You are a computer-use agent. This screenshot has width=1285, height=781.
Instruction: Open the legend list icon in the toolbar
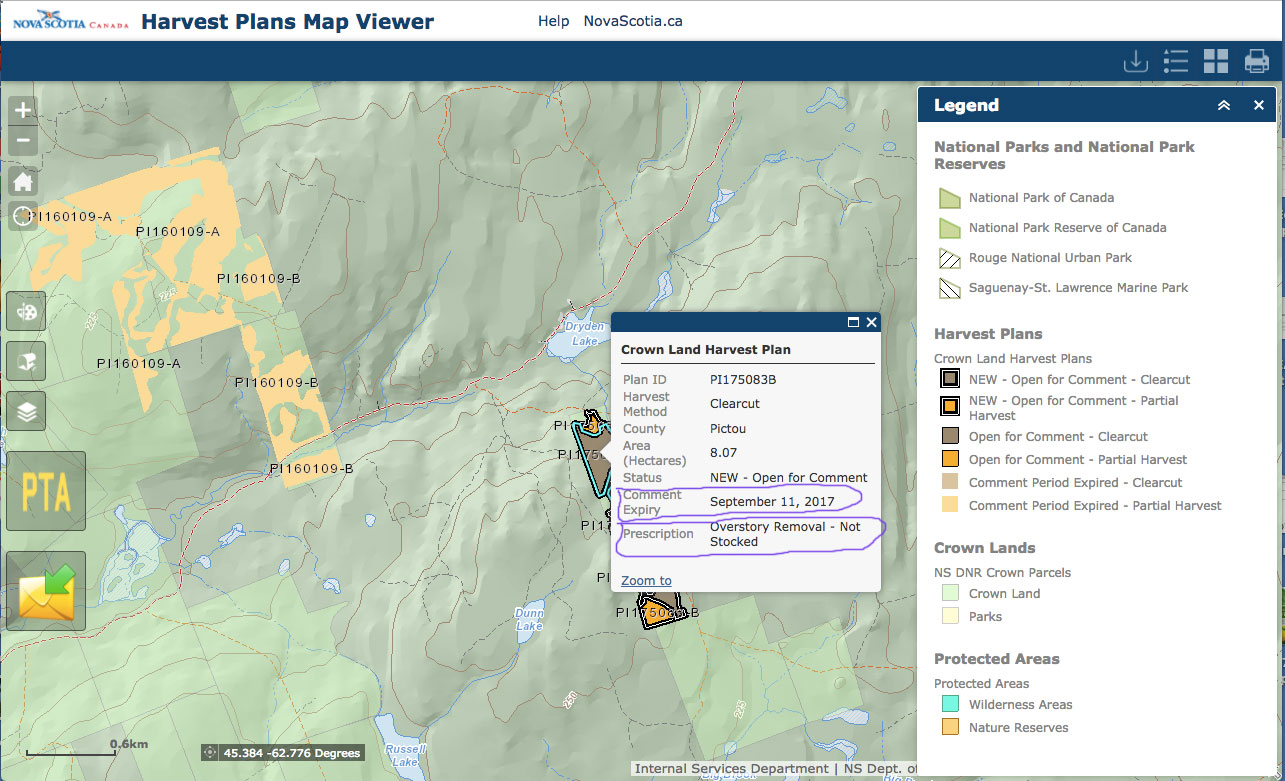tap(1176, 61)
